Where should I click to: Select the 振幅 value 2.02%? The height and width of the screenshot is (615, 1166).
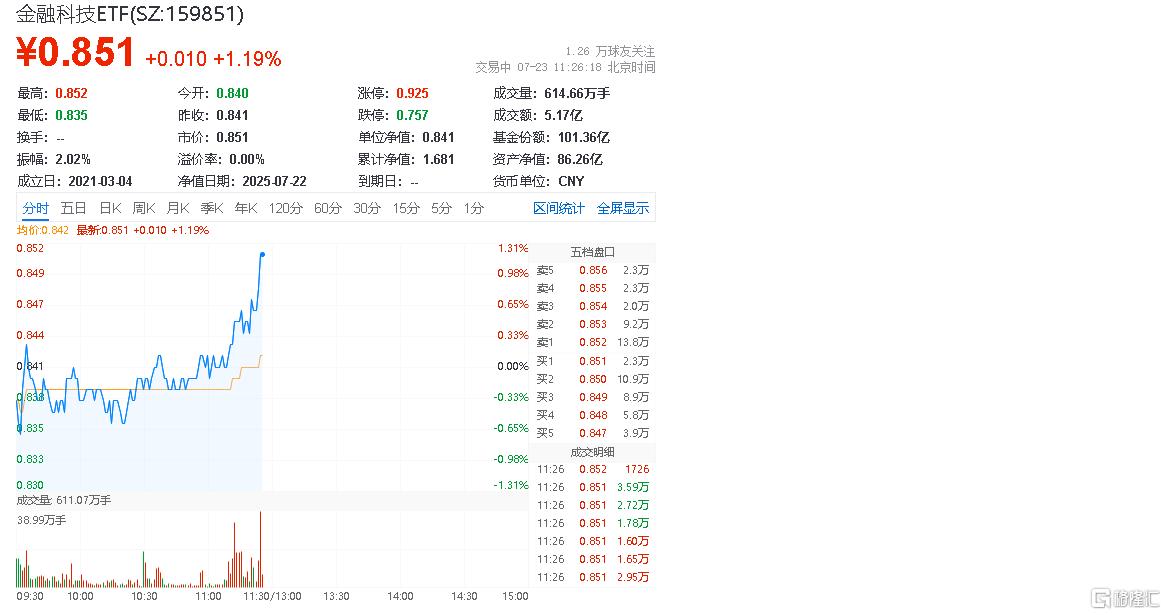73,159
